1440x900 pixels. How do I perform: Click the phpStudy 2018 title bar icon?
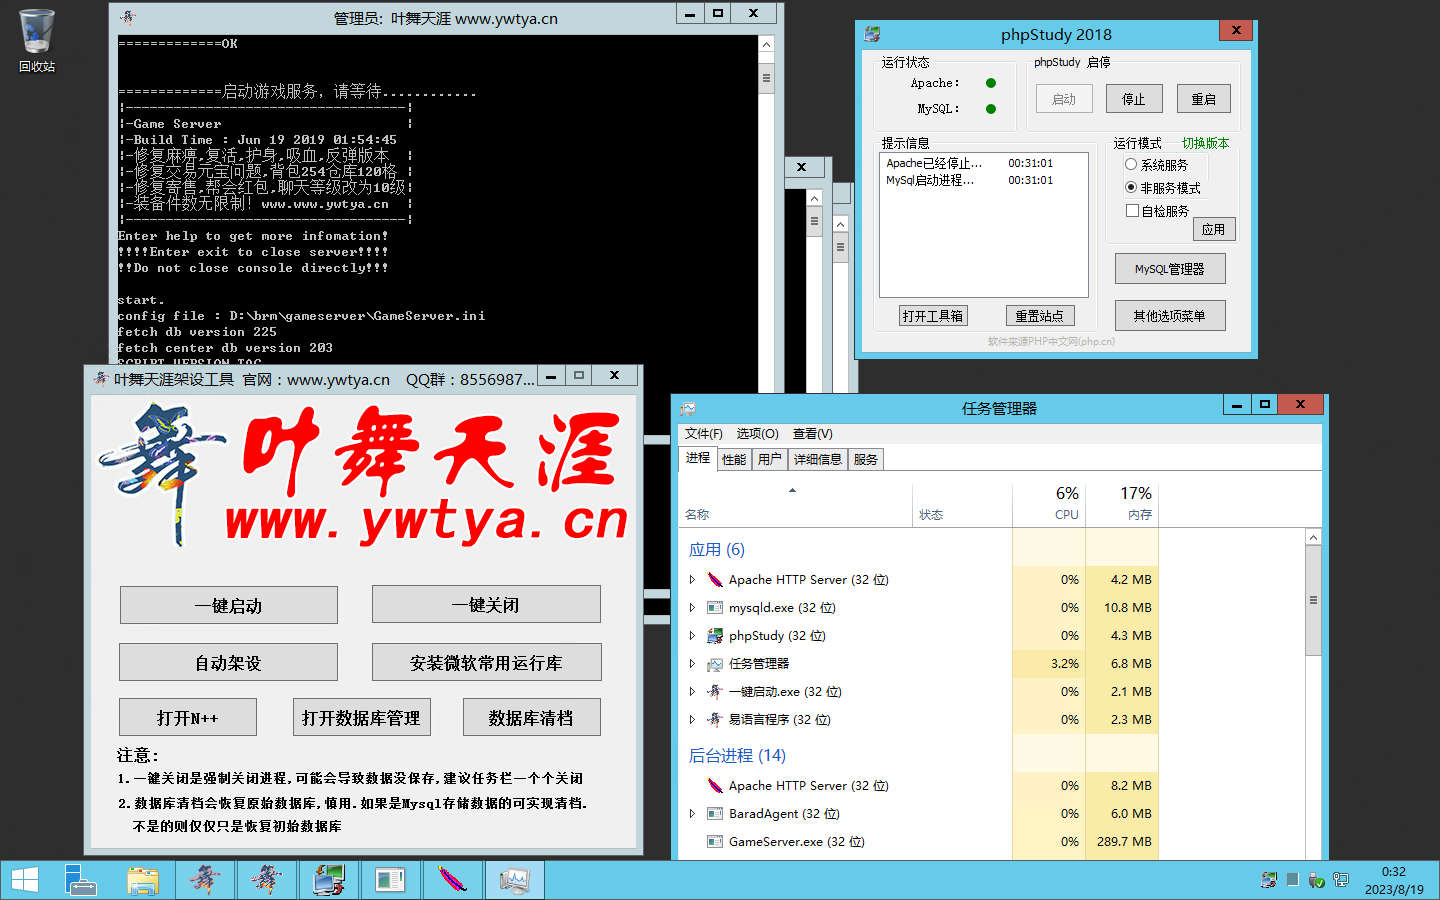pyautogui.click(x=872, y=34)
